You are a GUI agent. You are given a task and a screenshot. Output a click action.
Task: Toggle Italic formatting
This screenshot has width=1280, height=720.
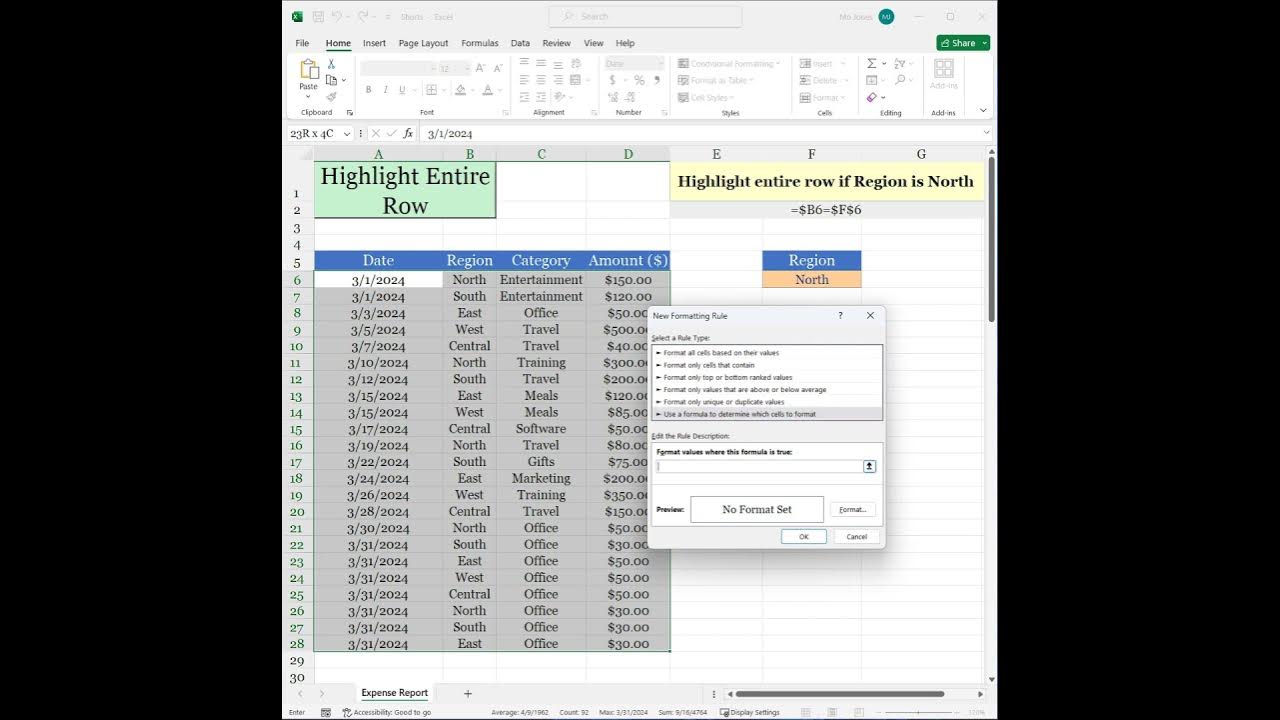point(385,90)
